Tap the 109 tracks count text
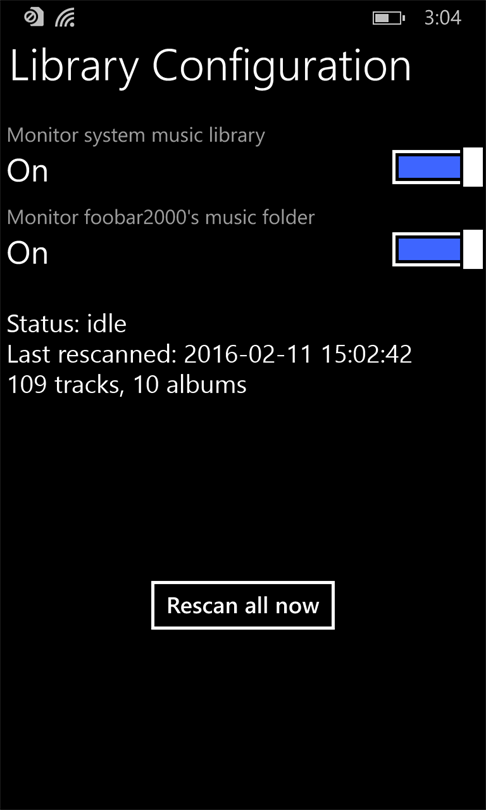The image size is (486, 810). (65, 385)
